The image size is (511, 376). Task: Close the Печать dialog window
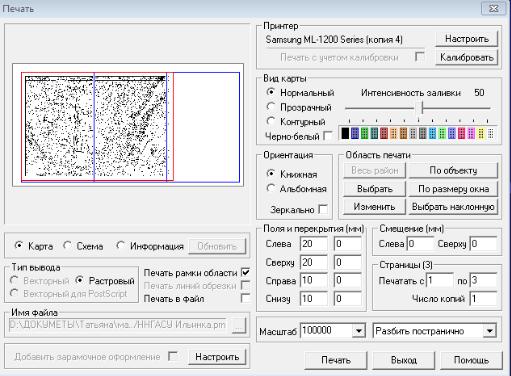pos(493,8)
